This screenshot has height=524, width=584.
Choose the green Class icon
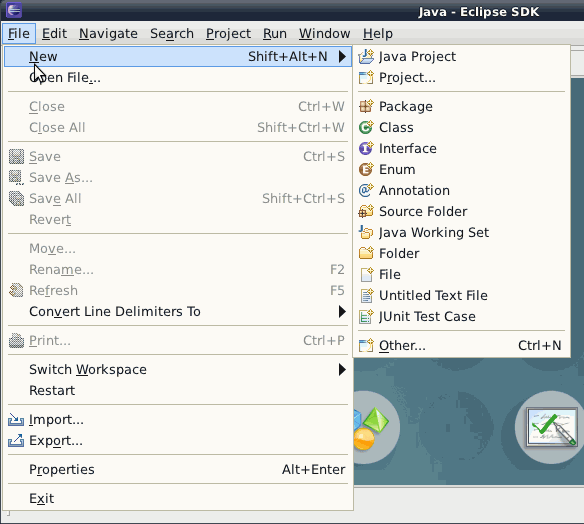pos(366,127)
